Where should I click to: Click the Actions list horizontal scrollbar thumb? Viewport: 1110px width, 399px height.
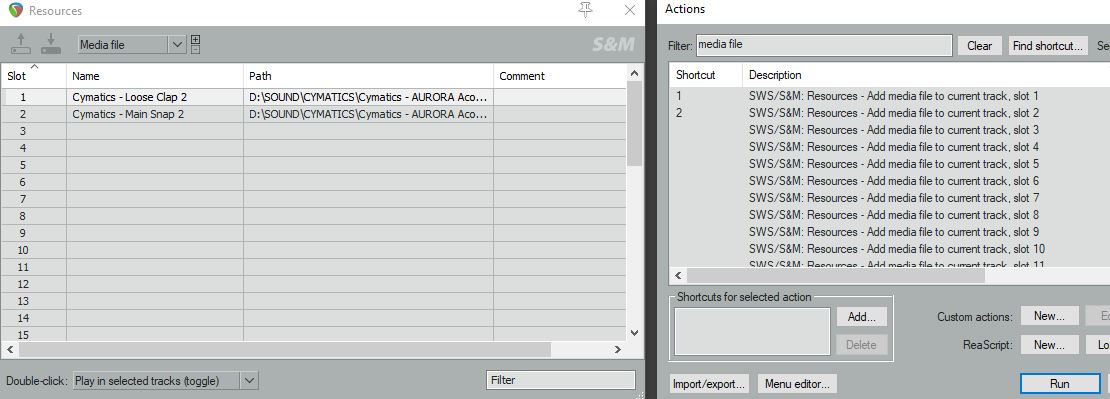tap(835, 275)
